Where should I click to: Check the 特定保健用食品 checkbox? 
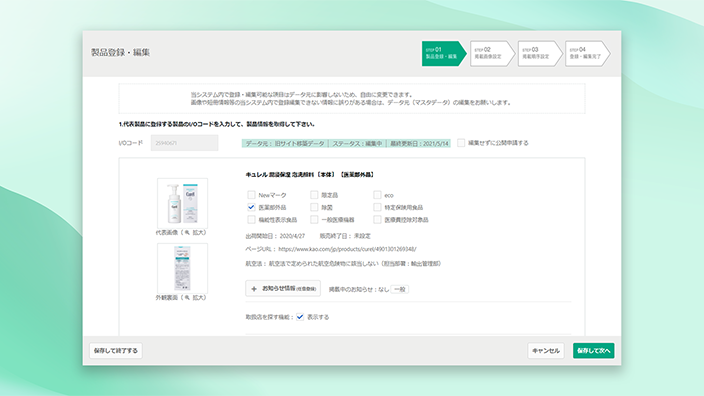pyautogui.click(x=377, y=207)
